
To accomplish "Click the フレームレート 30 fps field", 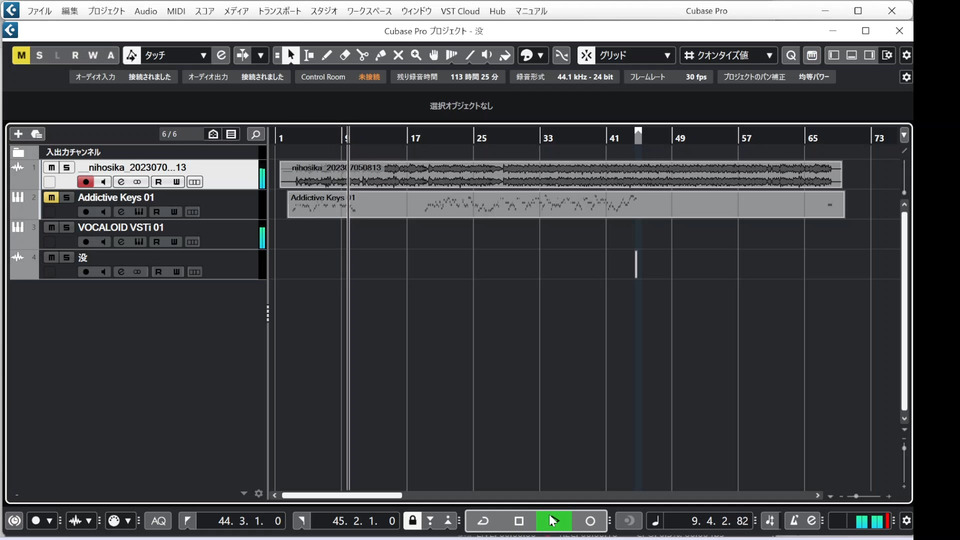I will point(668,77).
